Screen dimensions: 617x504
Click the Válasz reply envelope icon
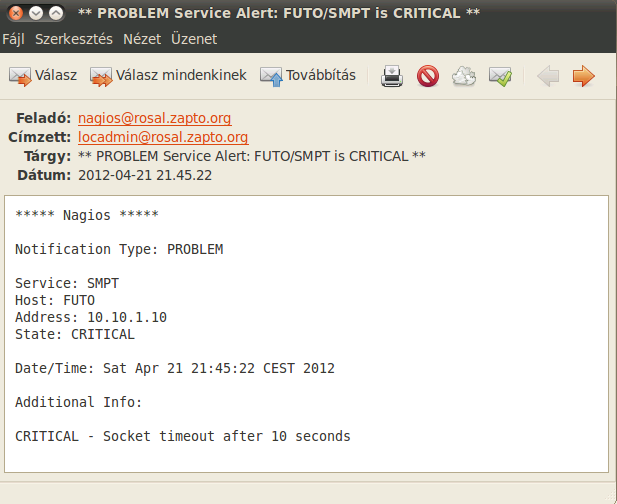click(x=20, y=76)
